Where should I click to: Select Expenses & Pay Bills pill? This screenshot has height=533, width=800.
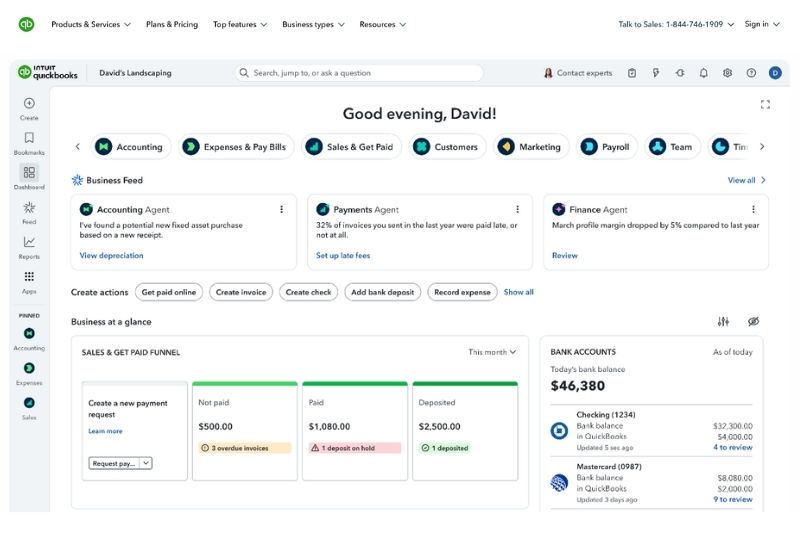[x=236, y=147]
